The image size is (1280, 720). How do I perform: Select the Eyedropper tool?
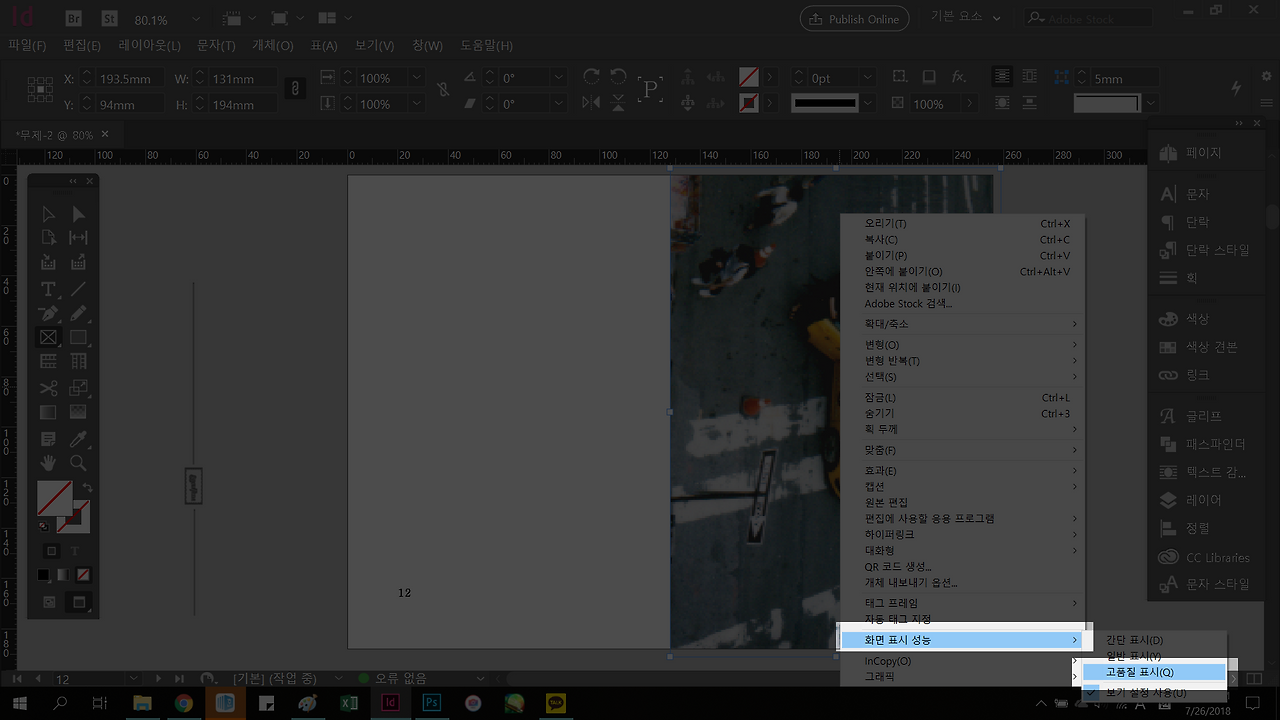click(78, 439)
